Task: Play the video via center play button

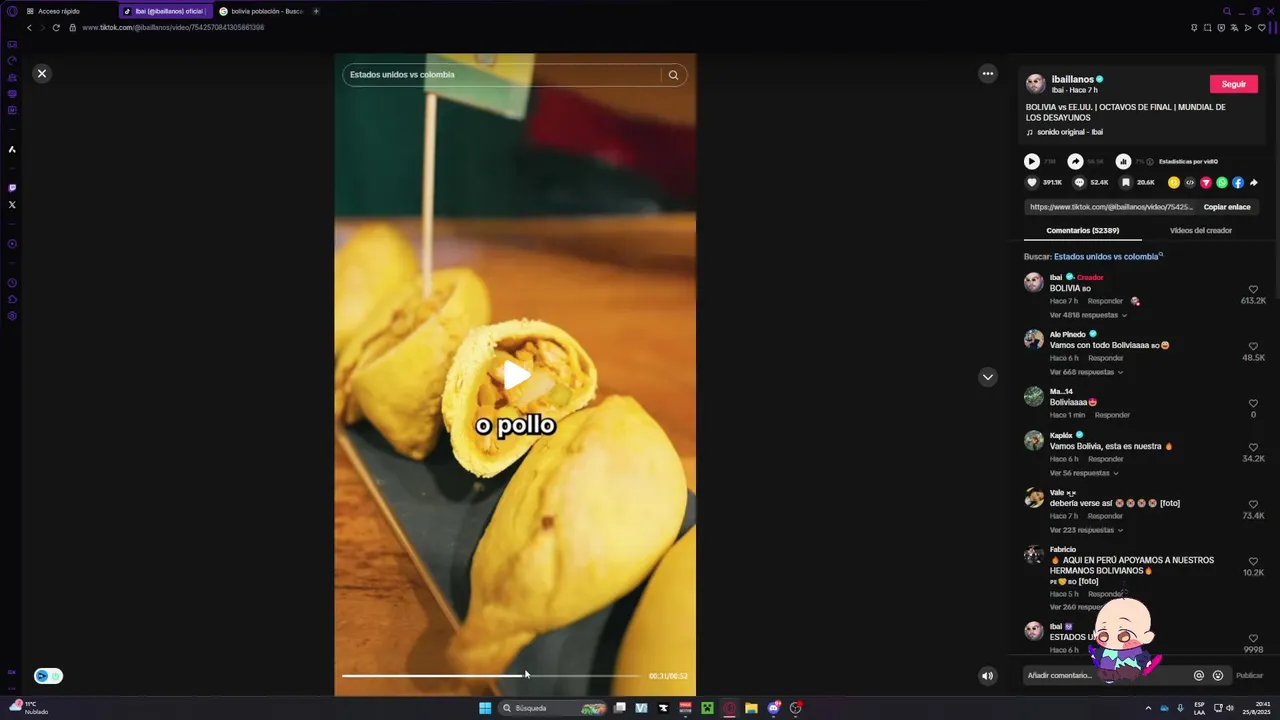Action: pos(516,375)
